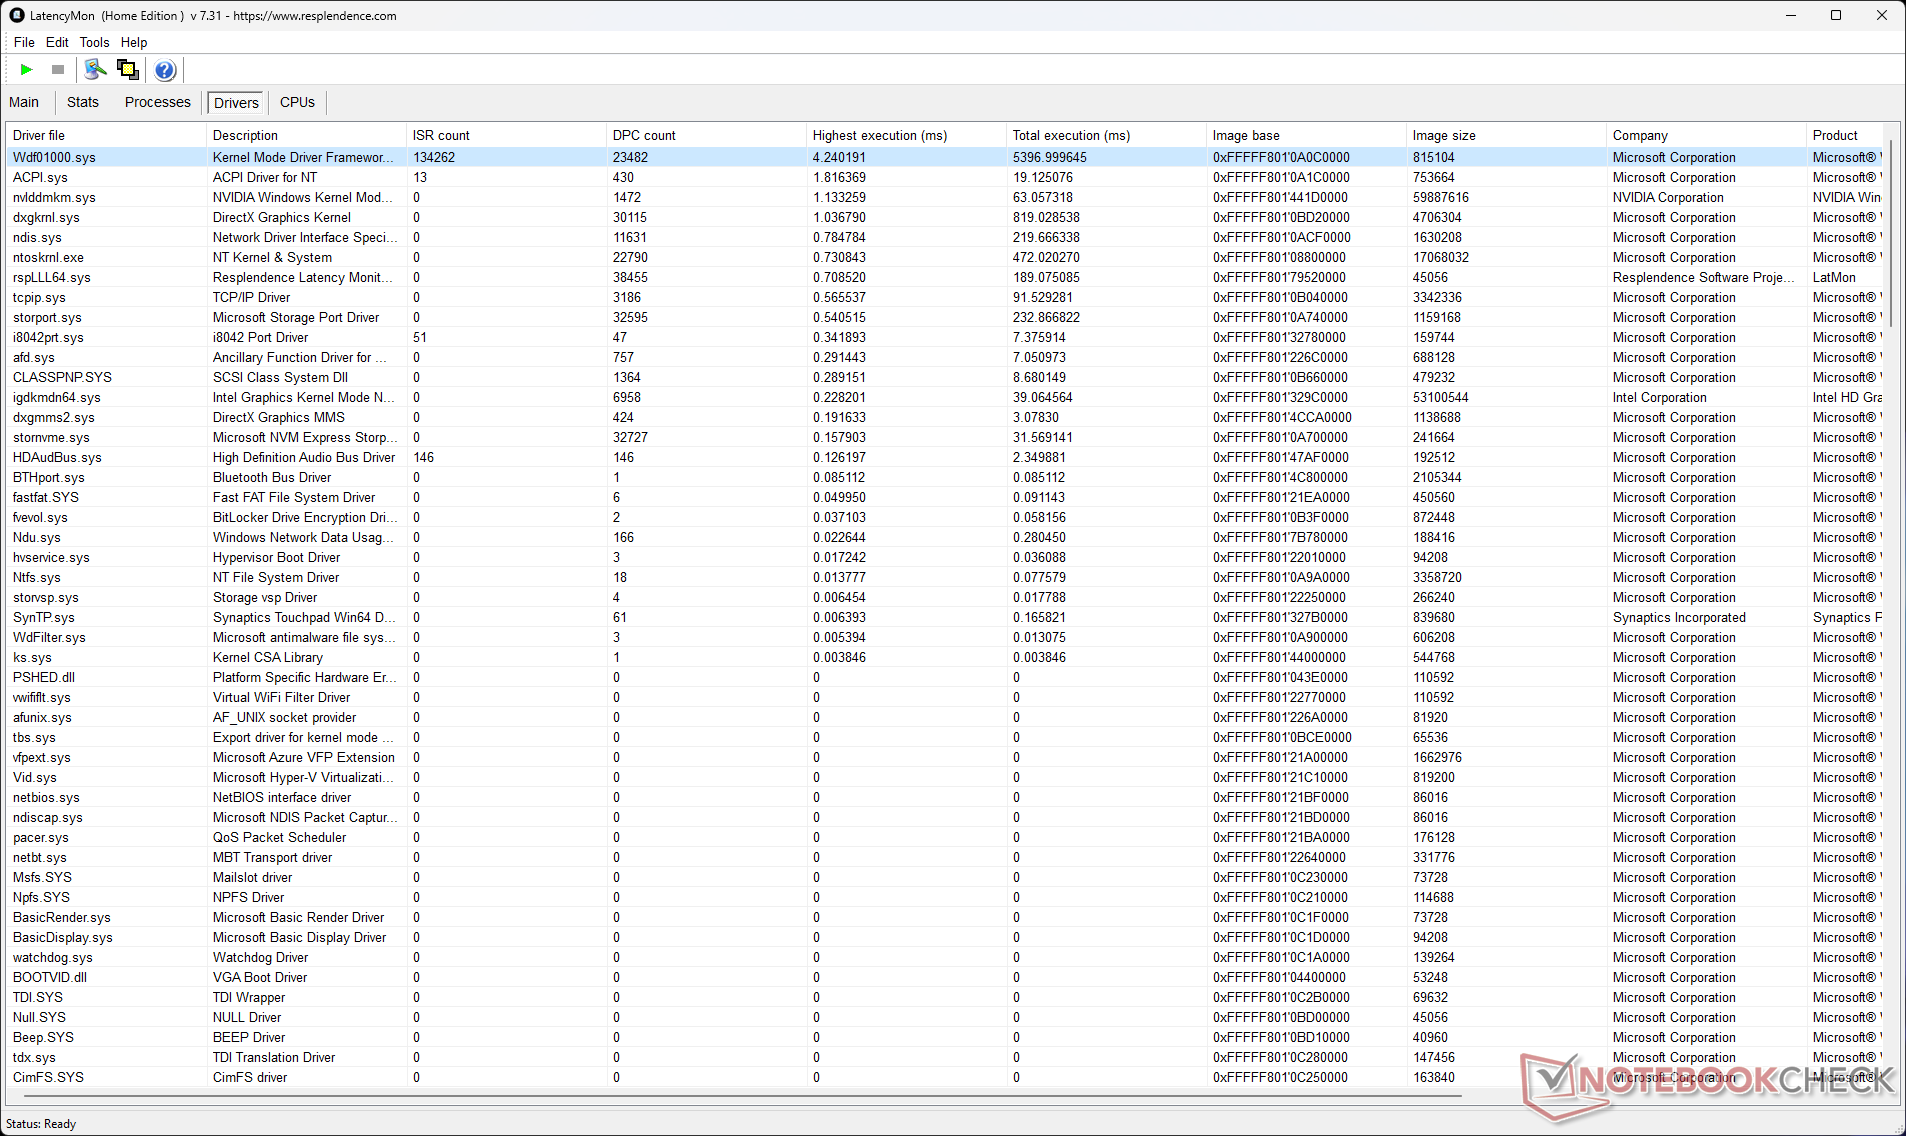The height and width of the screenshot is (1136, 1906).
Task: Stop monitoring with the gray square icon
Action: coord(58,70)
